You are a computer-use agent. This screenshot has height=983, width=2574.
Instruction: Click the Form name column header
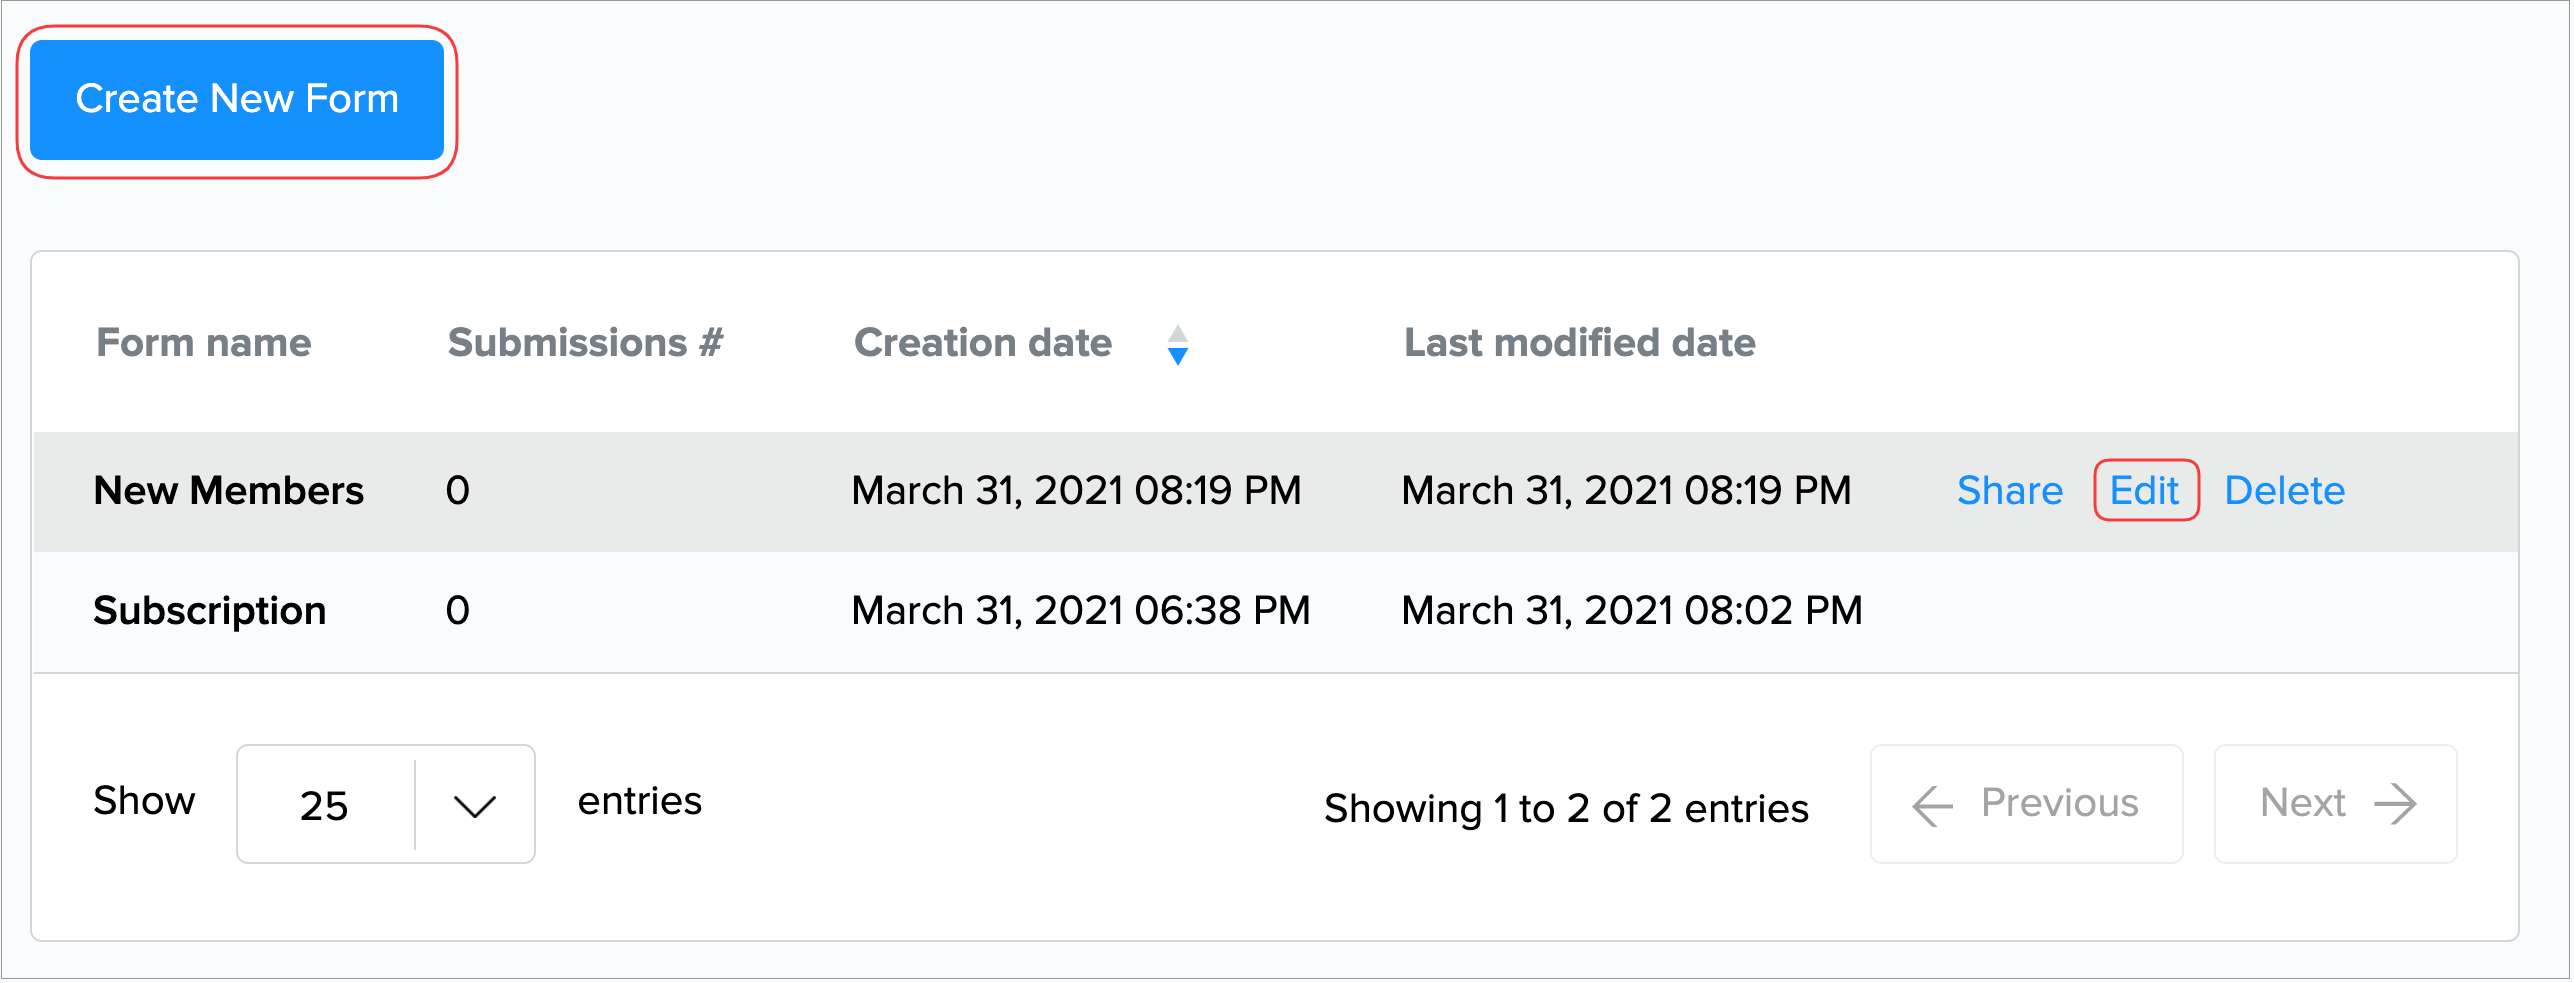pos(204,343)
